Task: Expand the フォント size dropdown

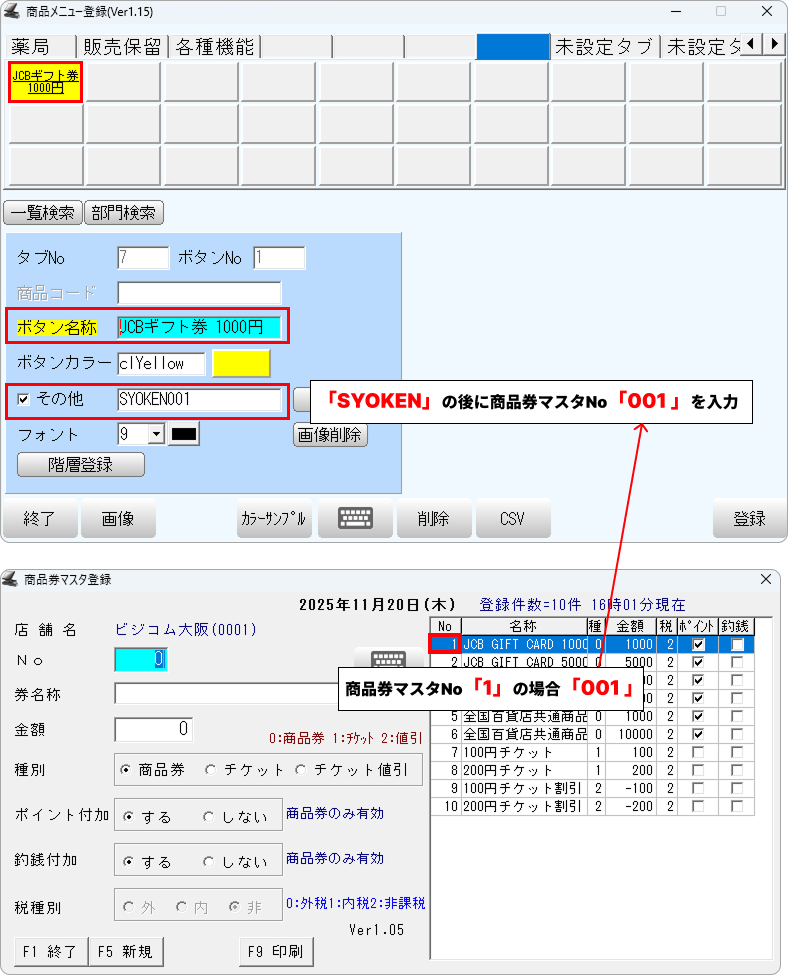Action: tap(156, 434)
